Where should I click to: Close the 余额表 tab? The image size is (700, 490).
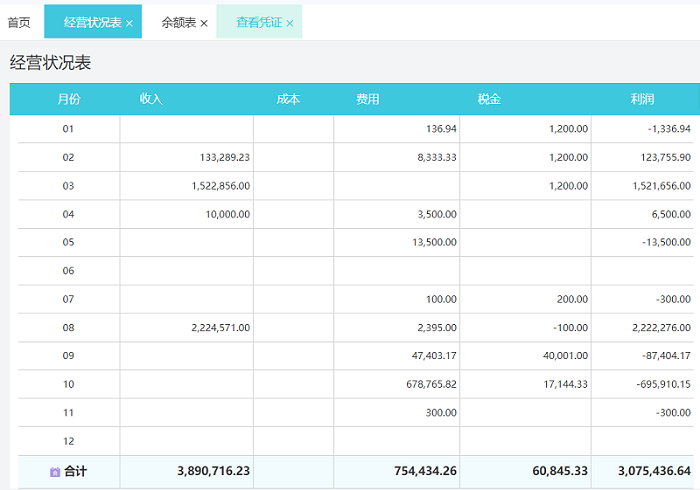click(x=204, y=23)
